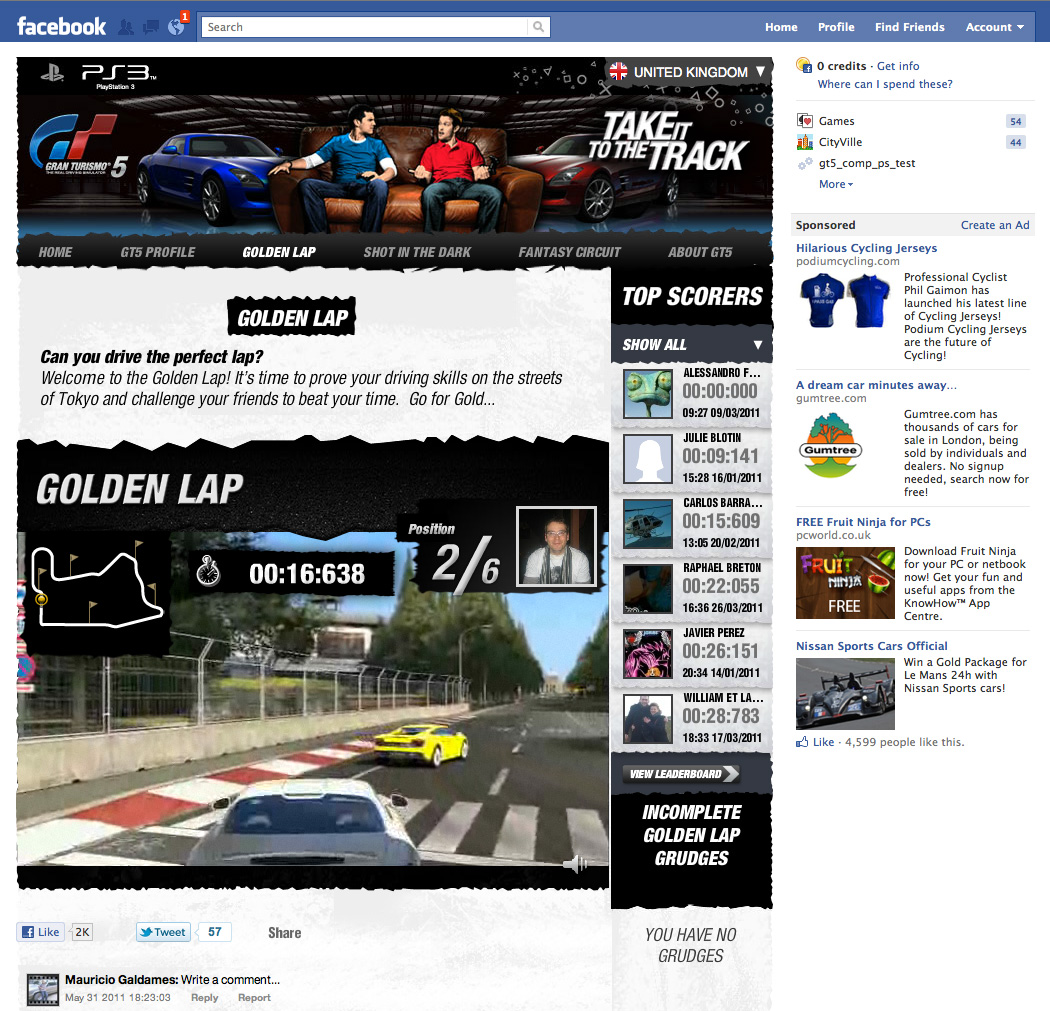Click the Create an Ad link

995,225
